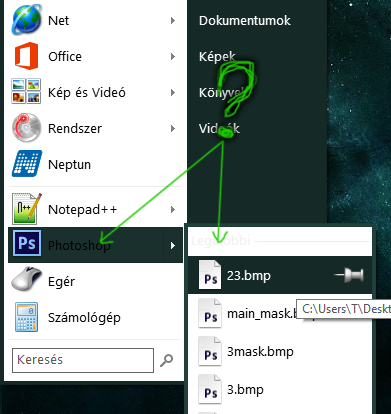Select the Kép és Videó entry
The image size is (391, 414).
tap(95, 92)
